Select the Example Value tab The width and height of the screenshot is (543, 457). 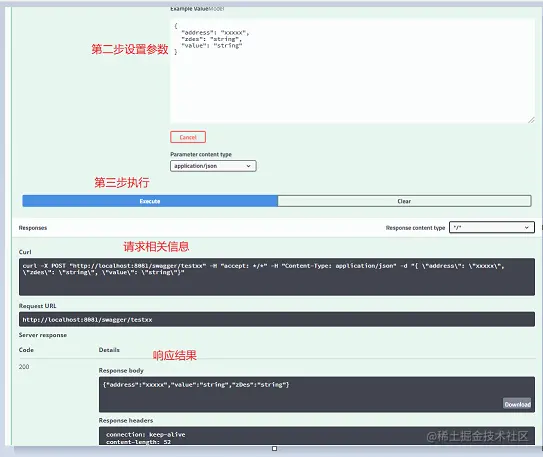point(189,9)
